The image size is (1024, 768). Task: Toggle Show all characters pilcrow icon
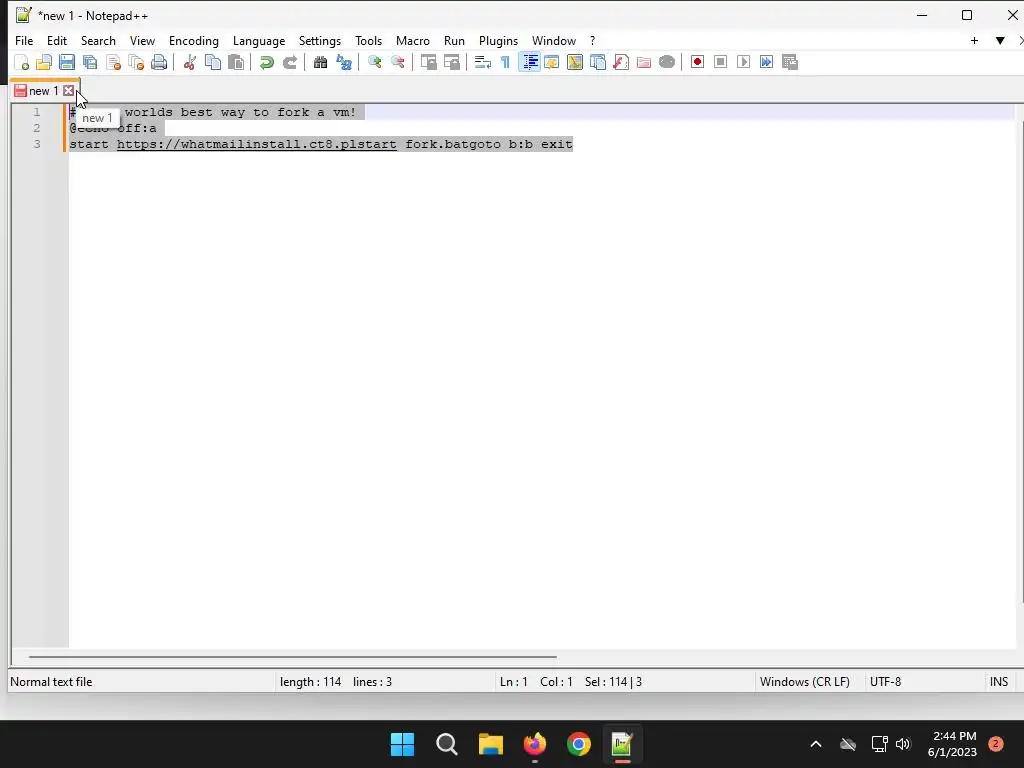(505, 62)
